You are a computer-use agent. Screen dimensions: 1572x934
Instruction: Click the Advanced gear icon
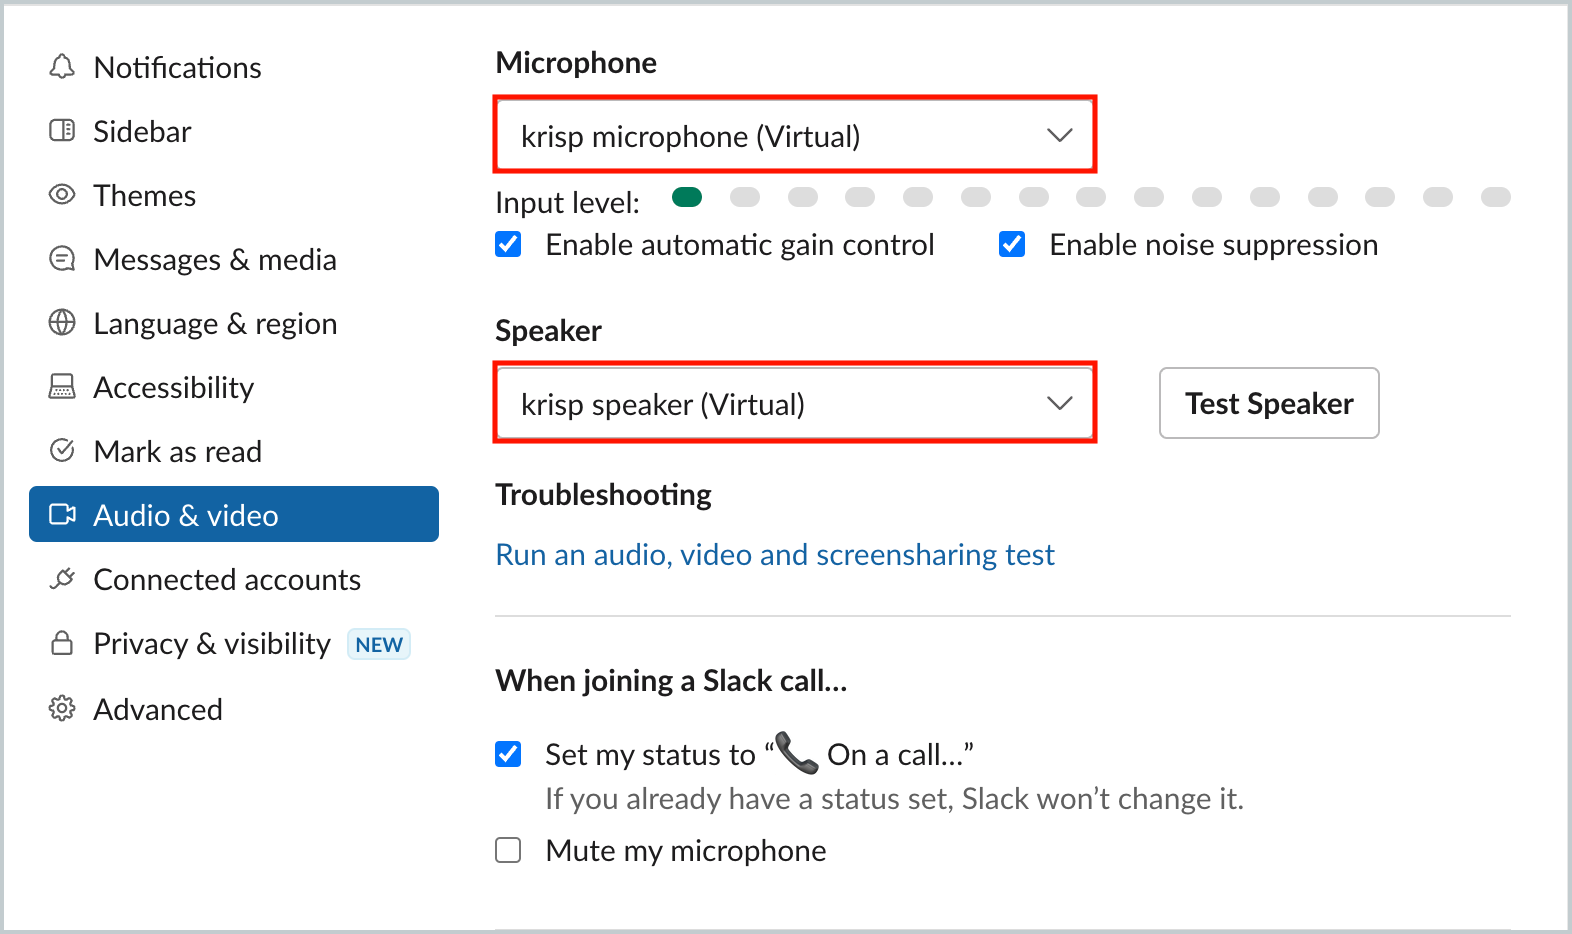tap(62, 709)
